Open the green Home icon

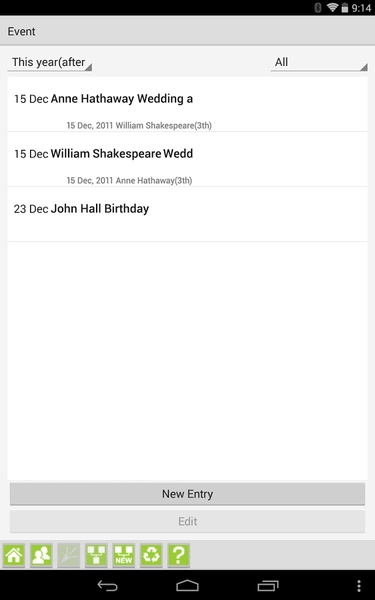tap(14, 555)
